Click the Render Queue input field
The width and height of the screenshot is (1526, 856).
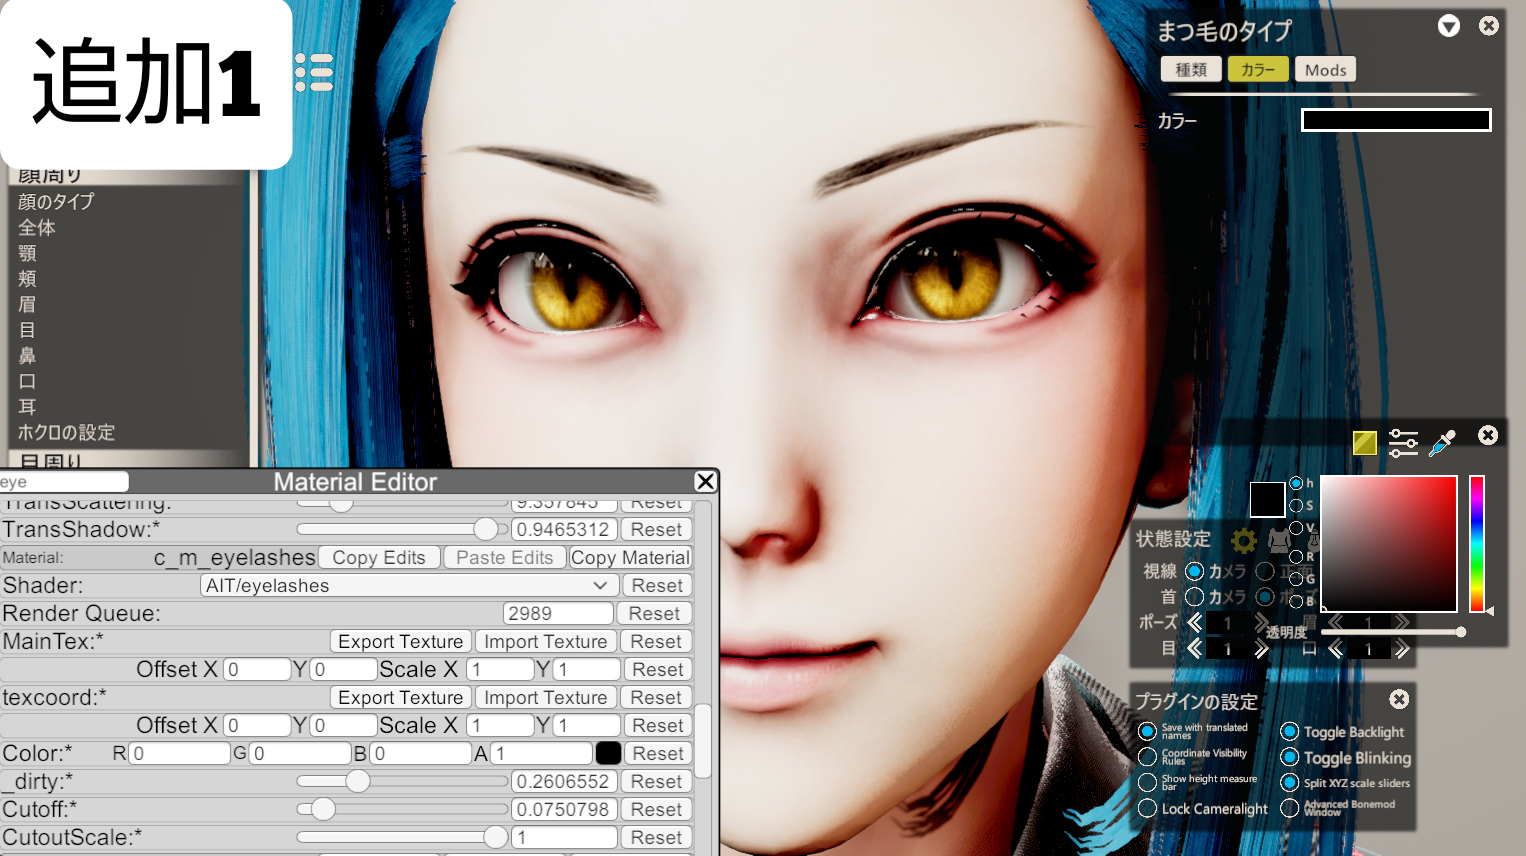tap(558, 614)
